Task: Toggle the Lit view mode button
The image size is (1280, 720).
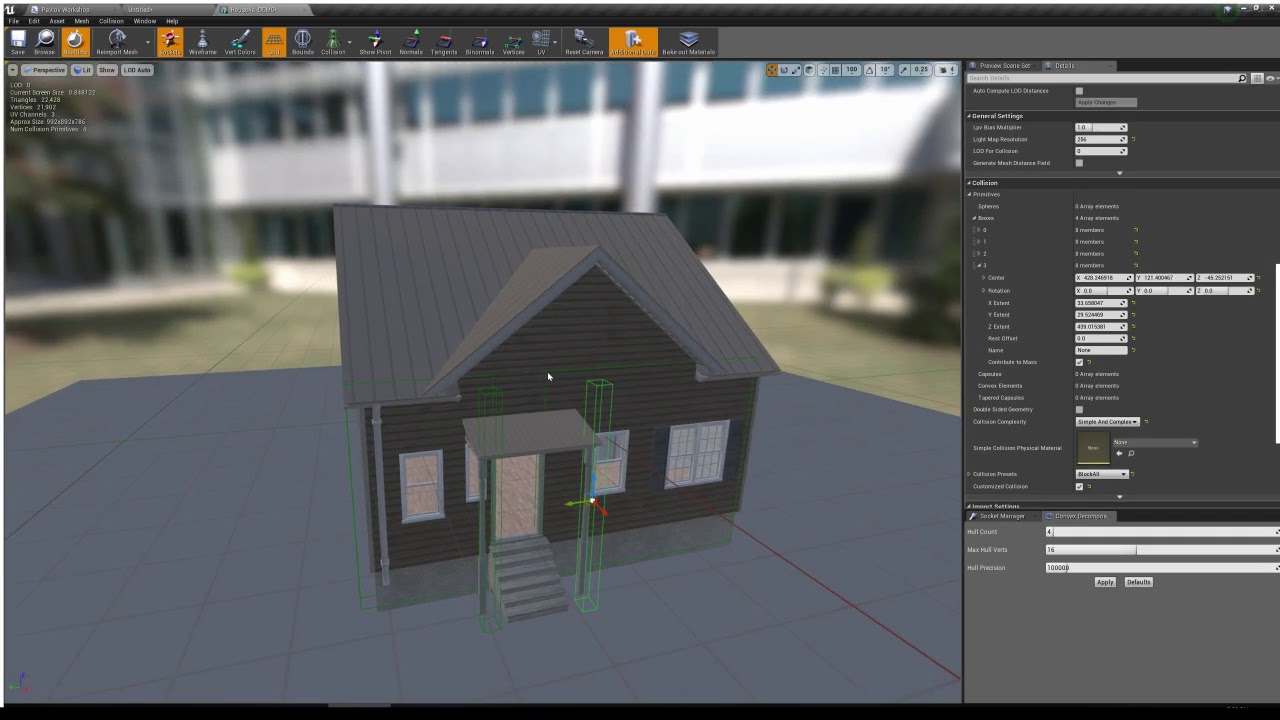Action: click(82, 70)
